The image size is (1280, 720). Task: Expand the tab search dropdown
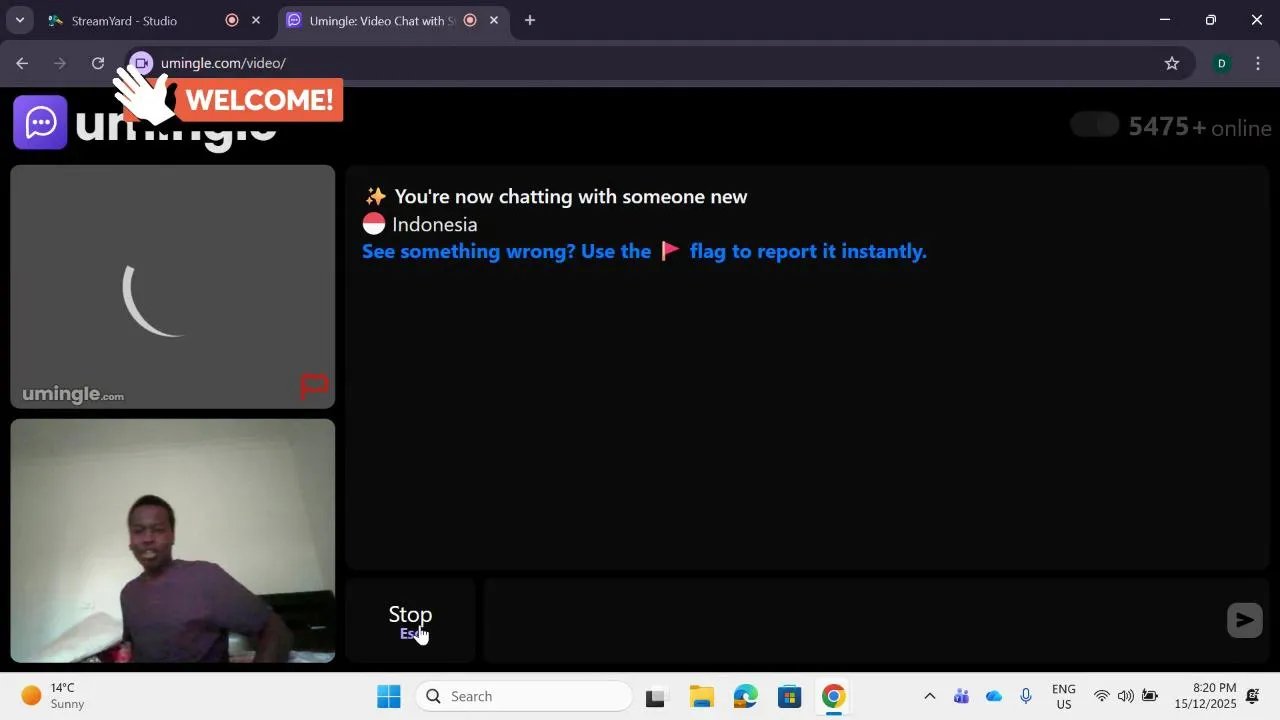tap(19, 20)
